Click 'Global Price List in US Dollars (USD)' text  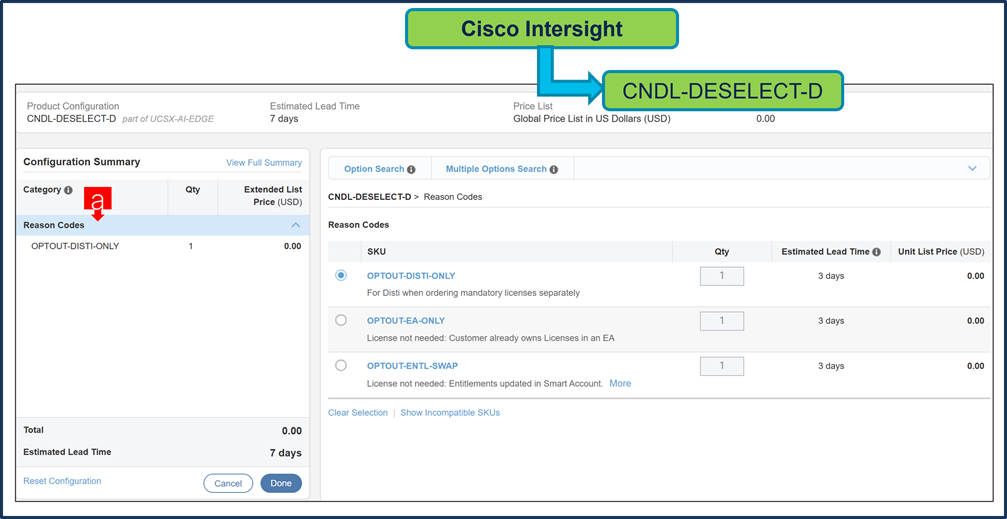pyautogui.click(x=591, y=118)
